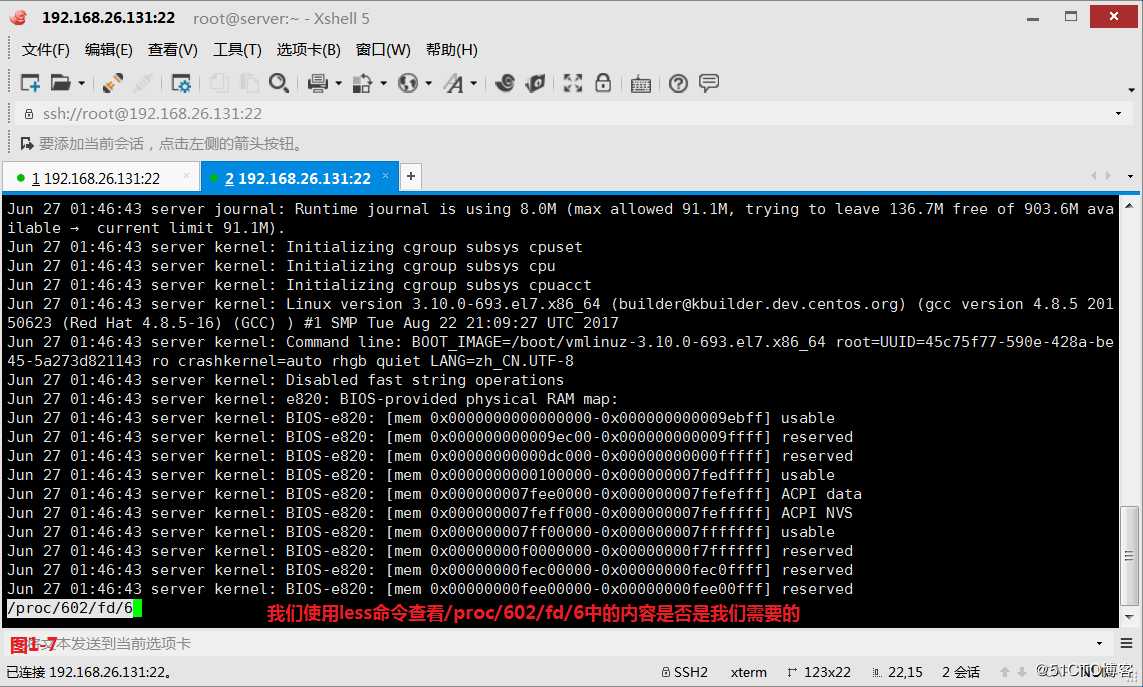Maximize the Xshell window

(1070, 17)
